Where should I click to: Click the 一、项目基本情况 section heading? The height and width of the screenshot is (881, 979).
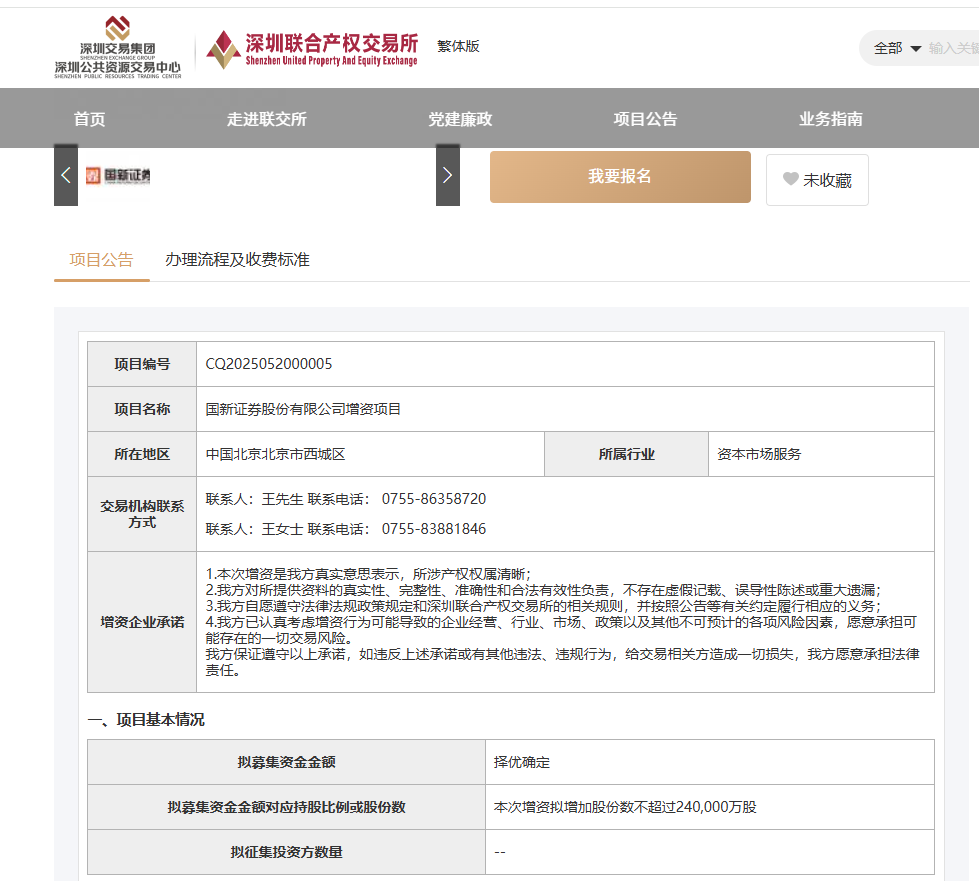(x=146, y=720)
